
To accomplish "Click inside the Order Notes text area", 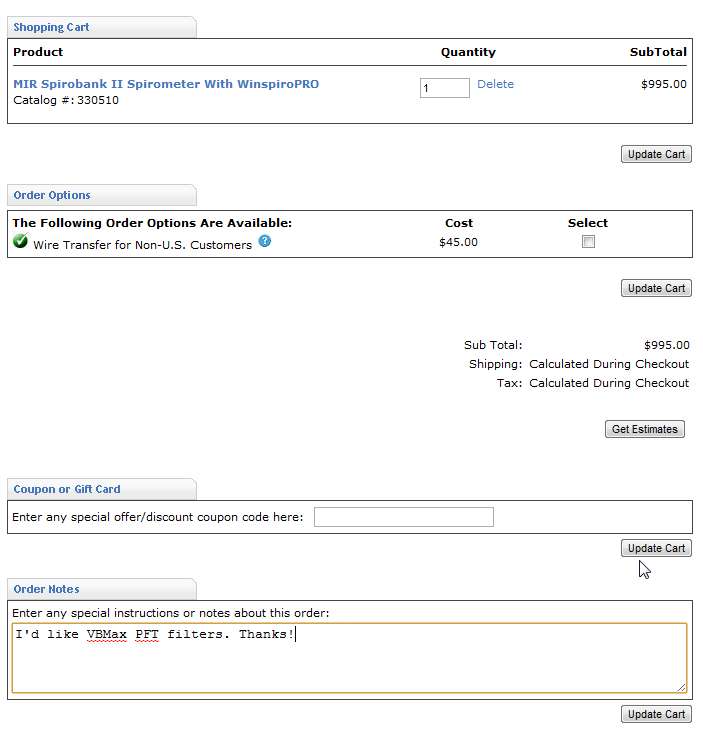I will click(349, 665).
